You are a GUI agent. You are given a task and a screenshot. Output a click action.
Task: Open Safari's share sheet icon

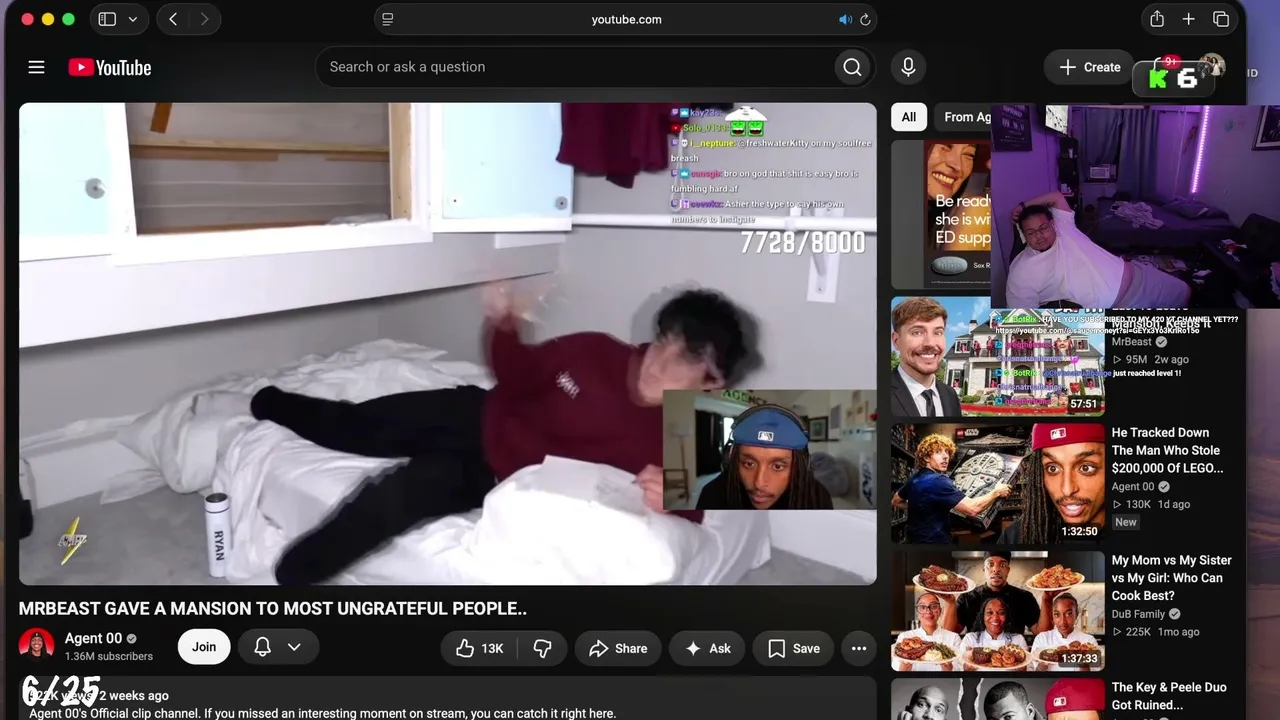tap(1157, 19)
